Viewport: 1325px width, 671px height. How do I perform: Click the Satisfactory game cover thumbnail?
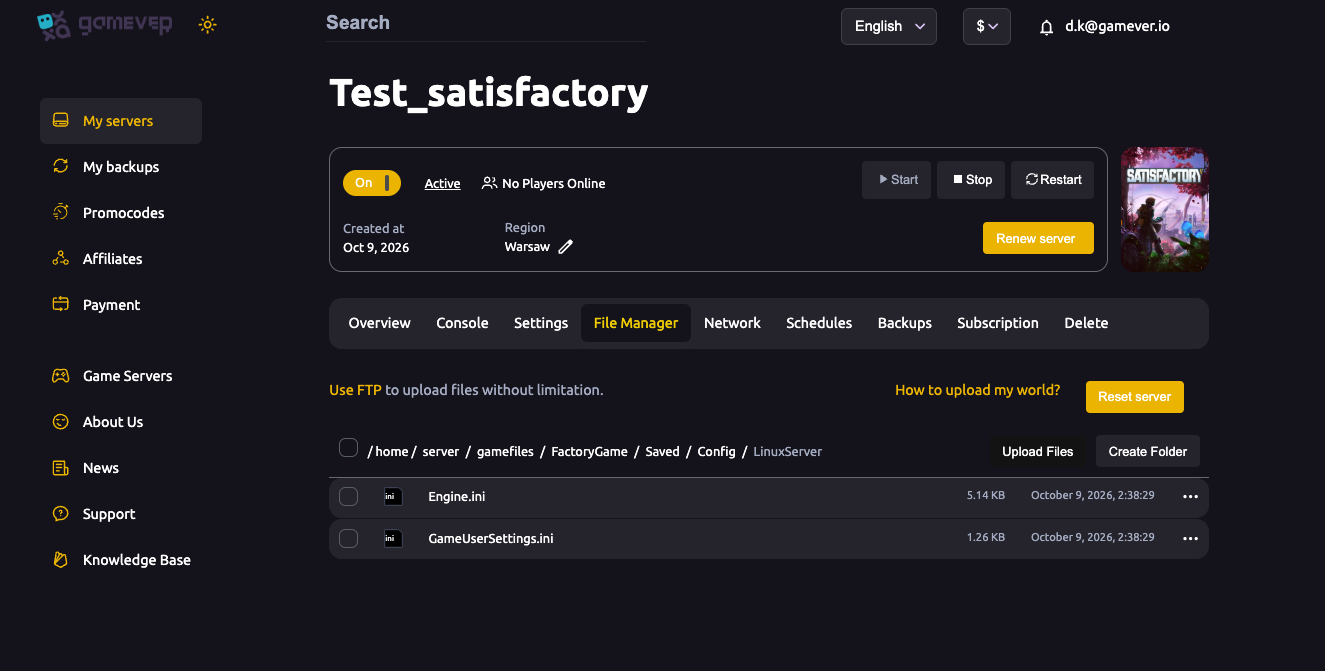(1165, 210)
